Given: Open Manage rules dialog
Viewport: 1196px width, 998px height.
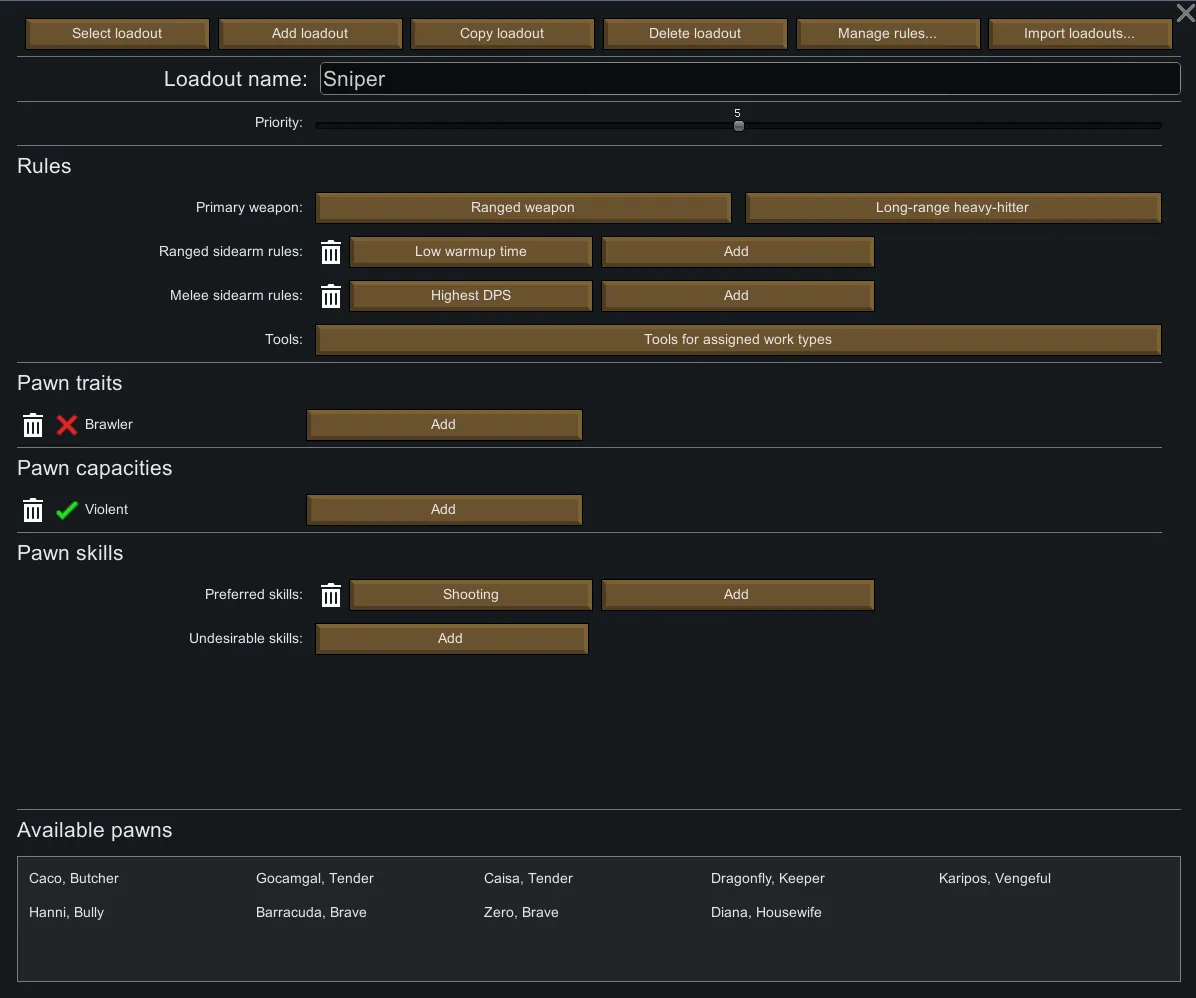Looking at the screenshot, I should pyautogui.click(x=887, y=34).
